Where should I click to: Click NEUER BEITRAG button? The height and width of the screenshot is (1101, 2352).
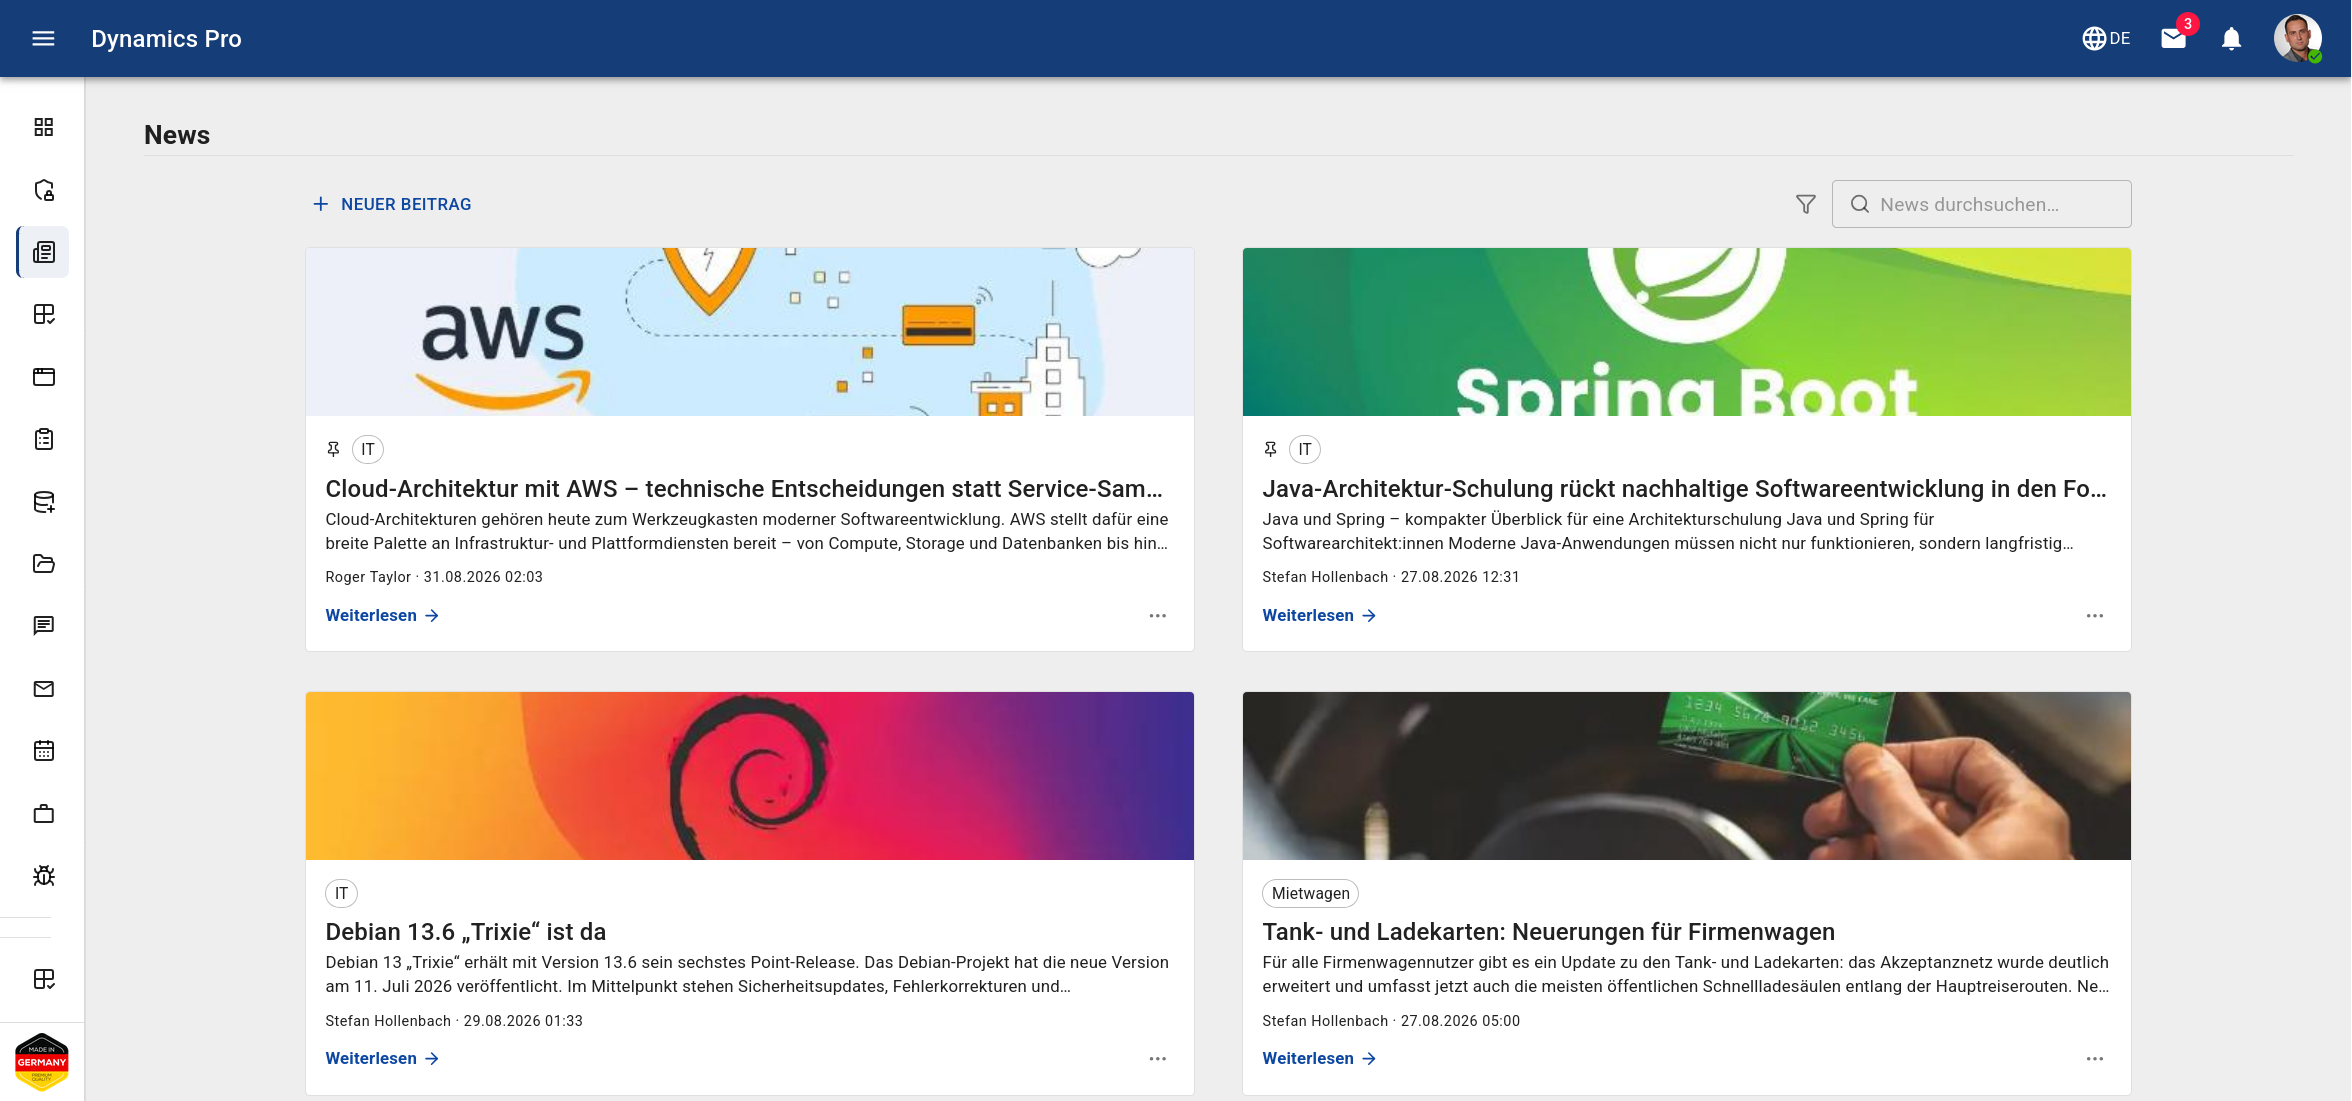coord(391,204)
